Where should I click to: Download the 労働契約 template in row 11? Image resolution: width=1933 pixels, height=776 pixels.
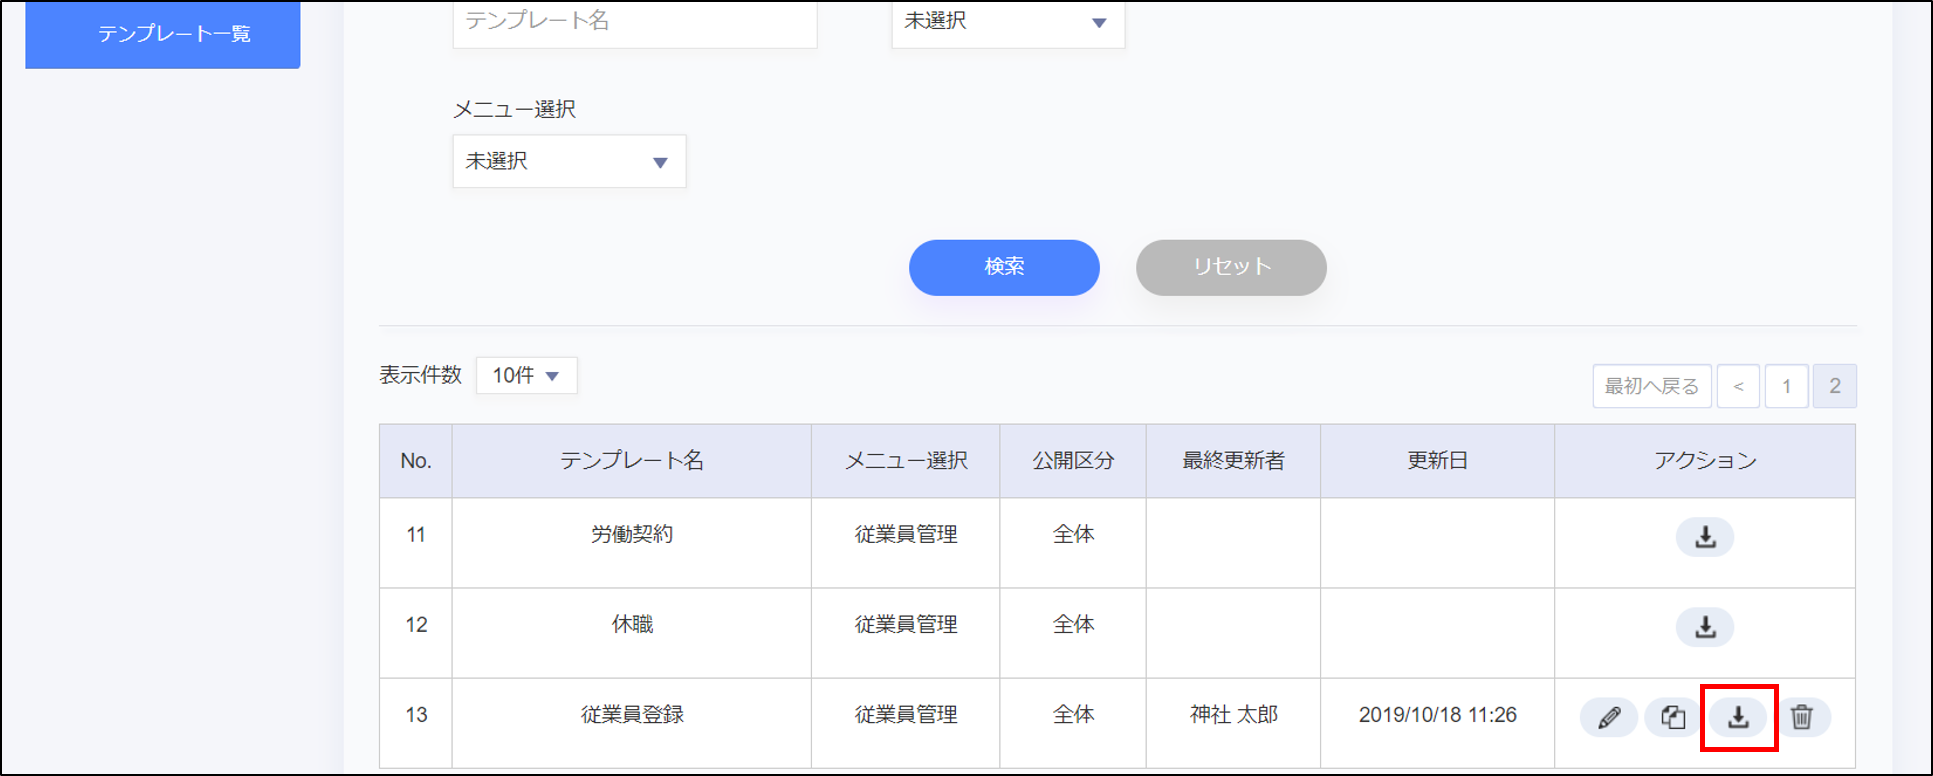[x=1705, y=537]
